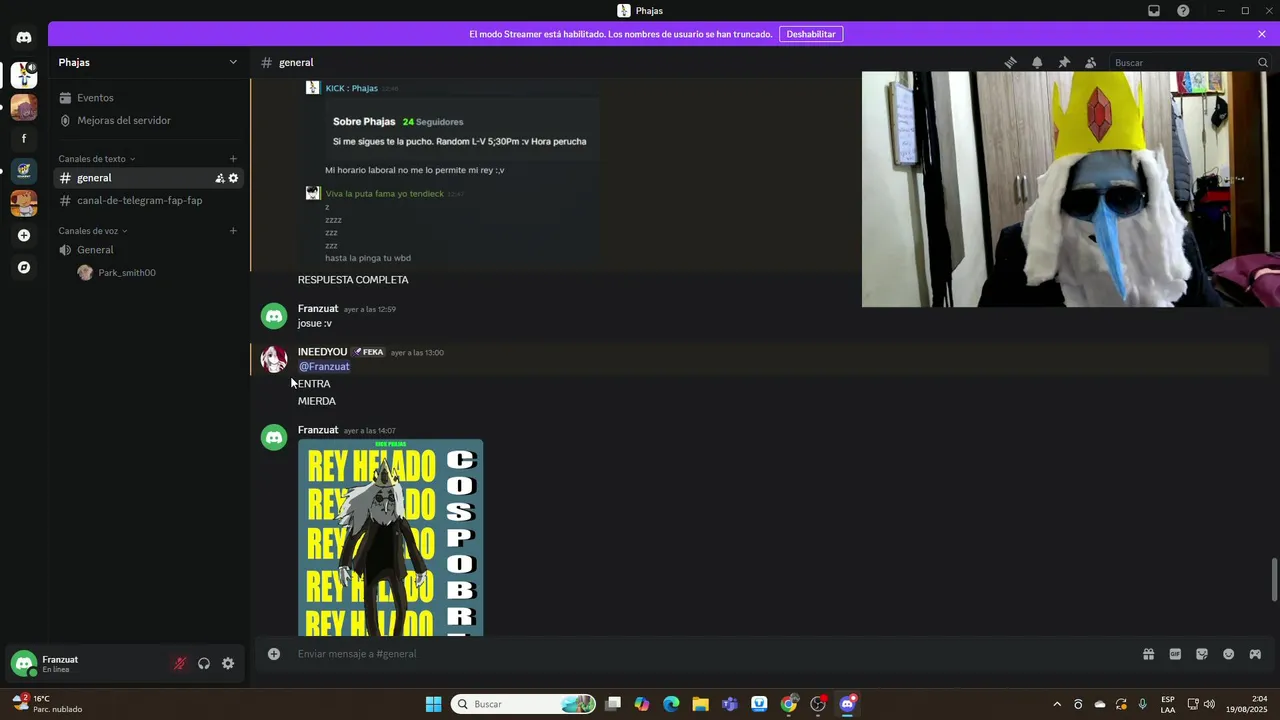Open the server with letter f icon
The image size is (1280, 720).
point(24,139)
